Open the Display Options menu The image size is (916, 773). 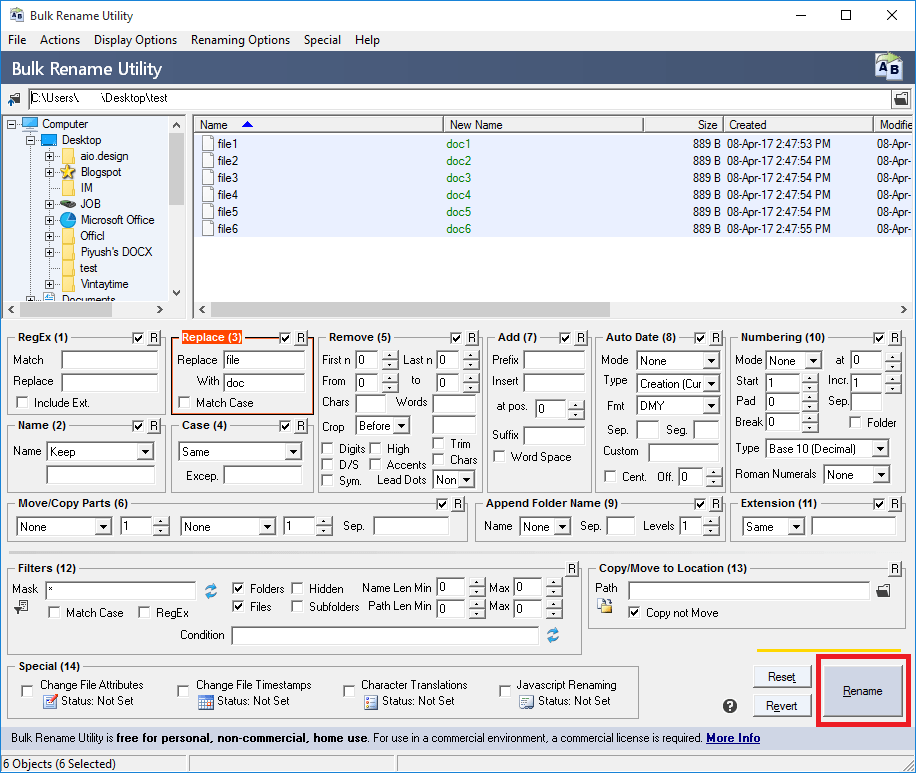[x=136, y=40]
